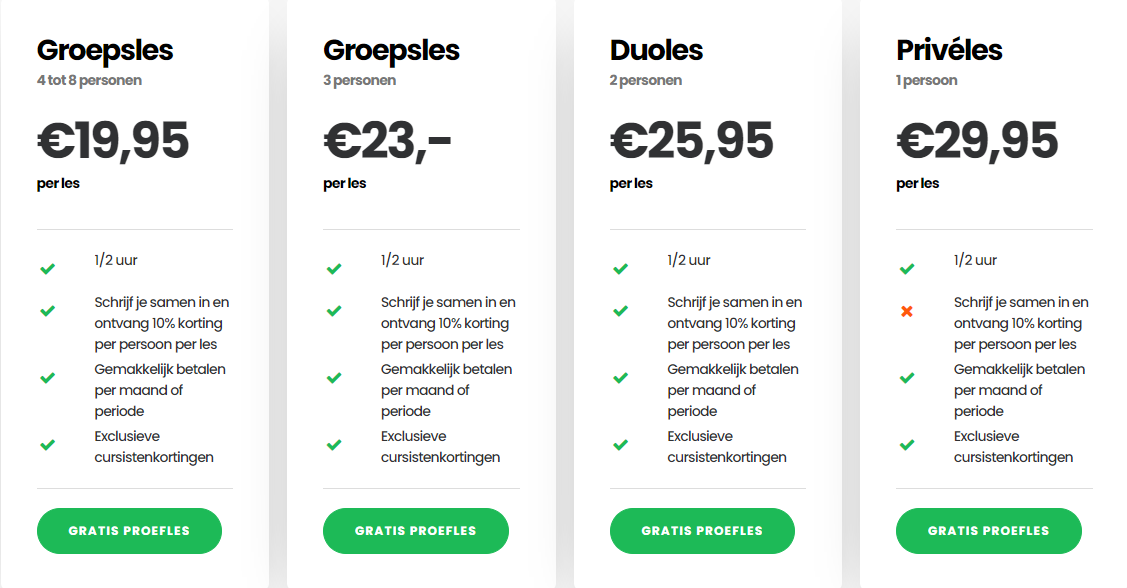Viewport: 1127px width, 588px height.
Task: Click the €23,- price text
Action: (x=387, y=141)
